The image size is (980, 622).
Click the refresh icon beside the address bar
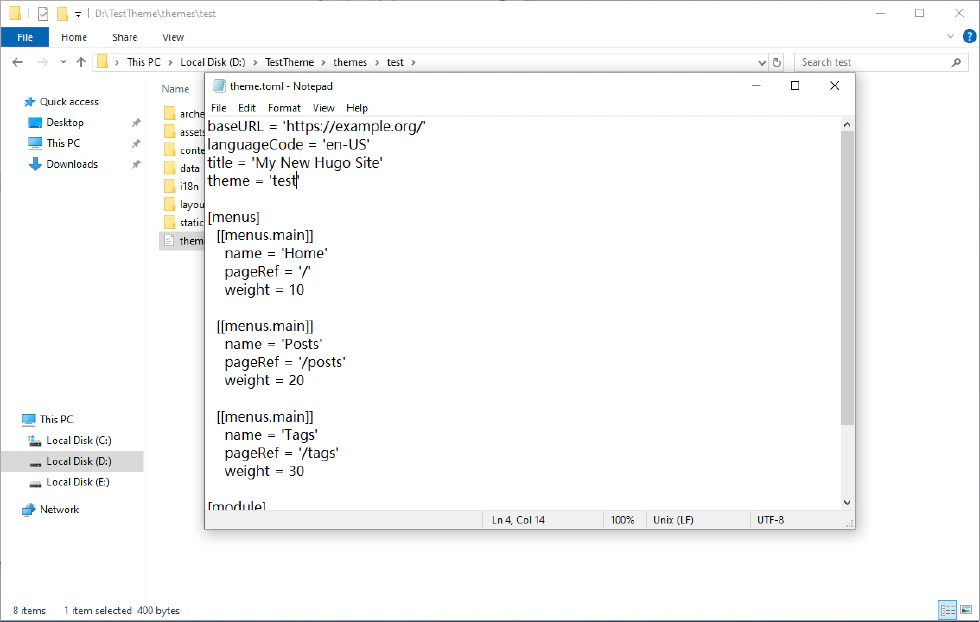coord(777,62)
